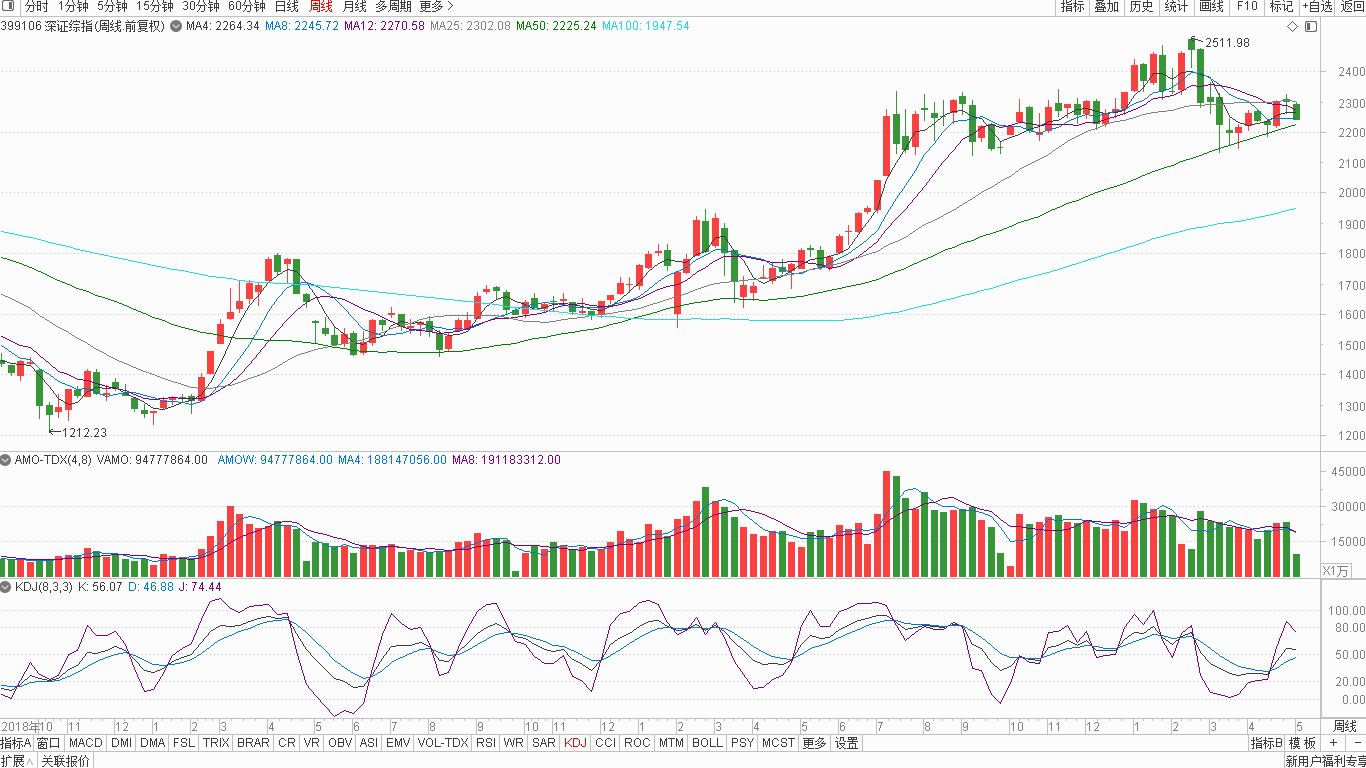Switch indicator to PSY

pos(742,743)
